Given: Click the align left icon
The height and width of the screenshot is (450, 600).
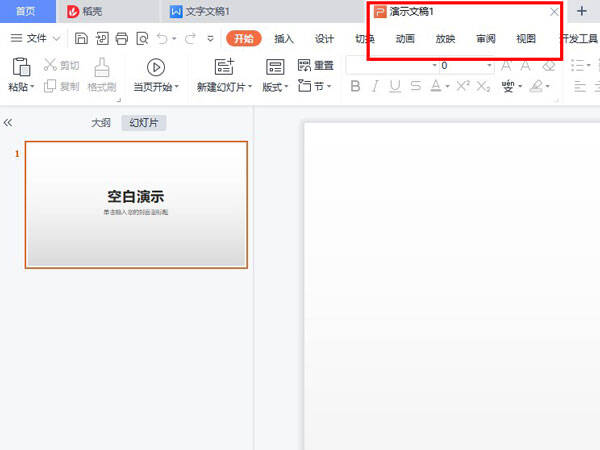Looking at the screenshot, I should (580, 87).
